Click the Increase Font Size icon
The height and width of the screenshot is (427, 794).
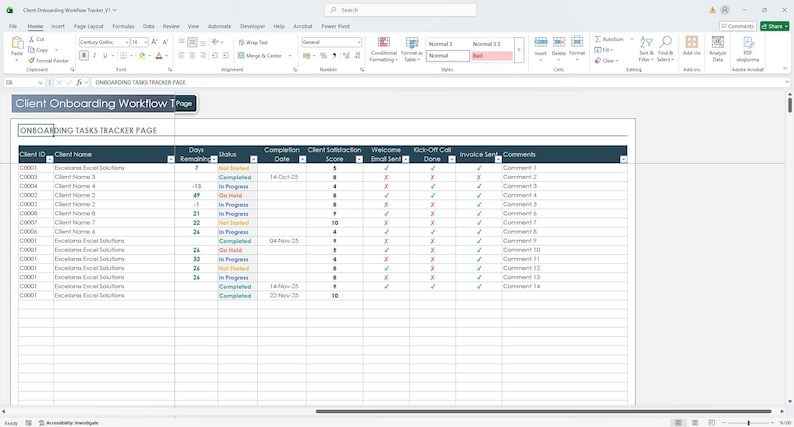[154, 42]
